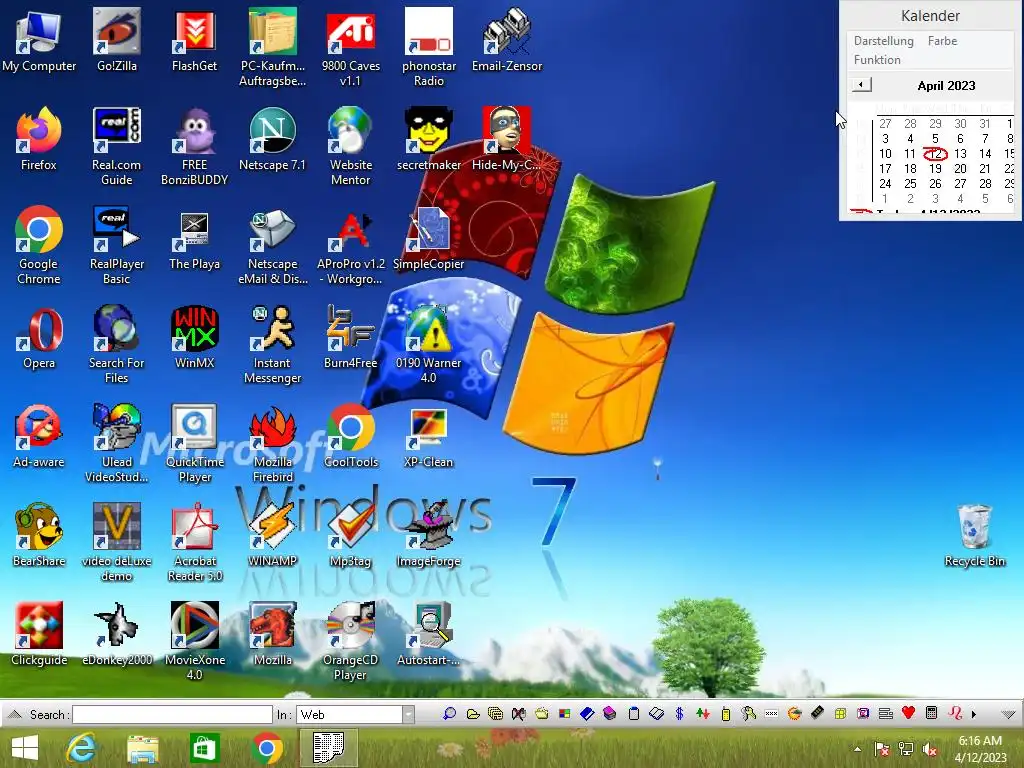Select the Netscape 7.1 desktop icon
The image size is (1024, 768).
(x=272, y=139)
